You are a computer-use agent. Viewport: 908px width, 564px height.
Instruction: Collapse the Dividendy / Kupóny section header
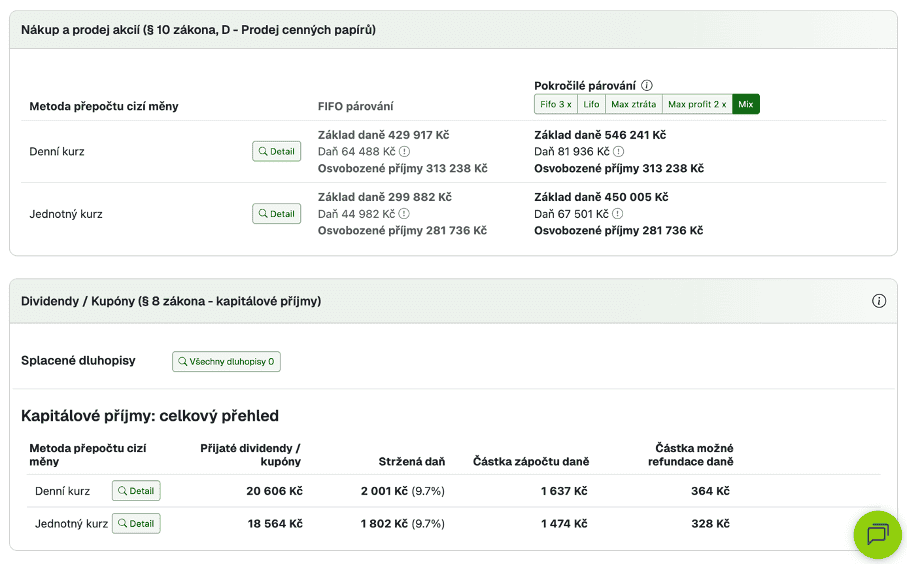170,301
